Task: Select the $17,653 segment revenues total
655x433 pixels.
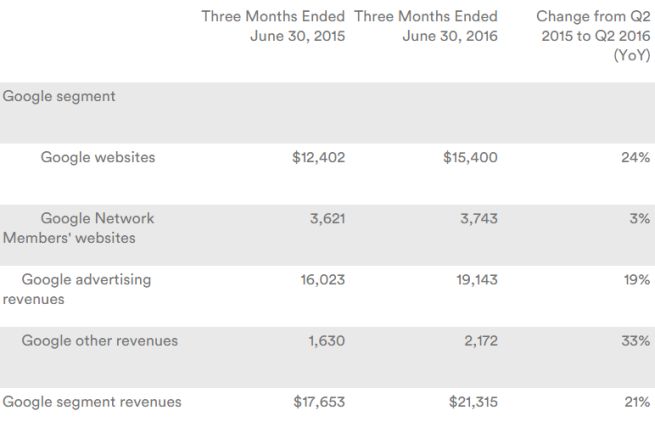Action: (x=319, y=402)
